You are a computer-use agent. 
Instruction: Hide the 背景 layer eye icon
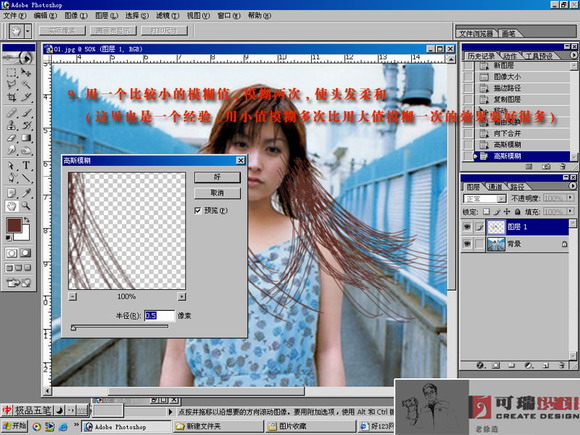[x=467, y=244]
